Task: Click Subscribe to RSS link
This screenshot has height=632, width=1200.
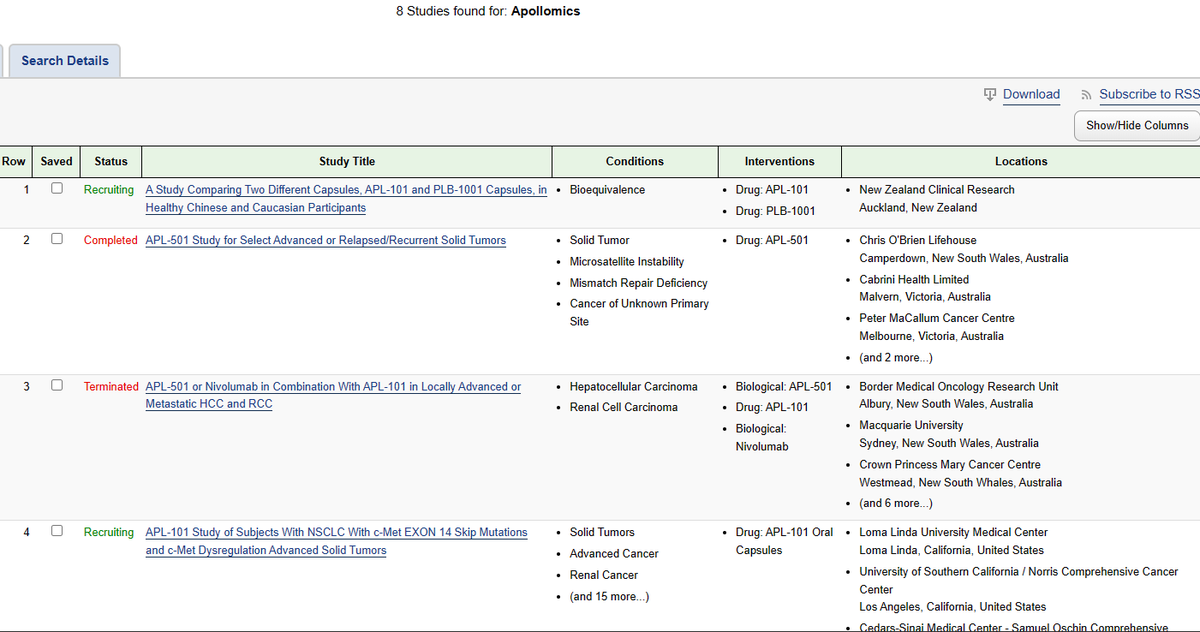Action: coord(1149,94)
